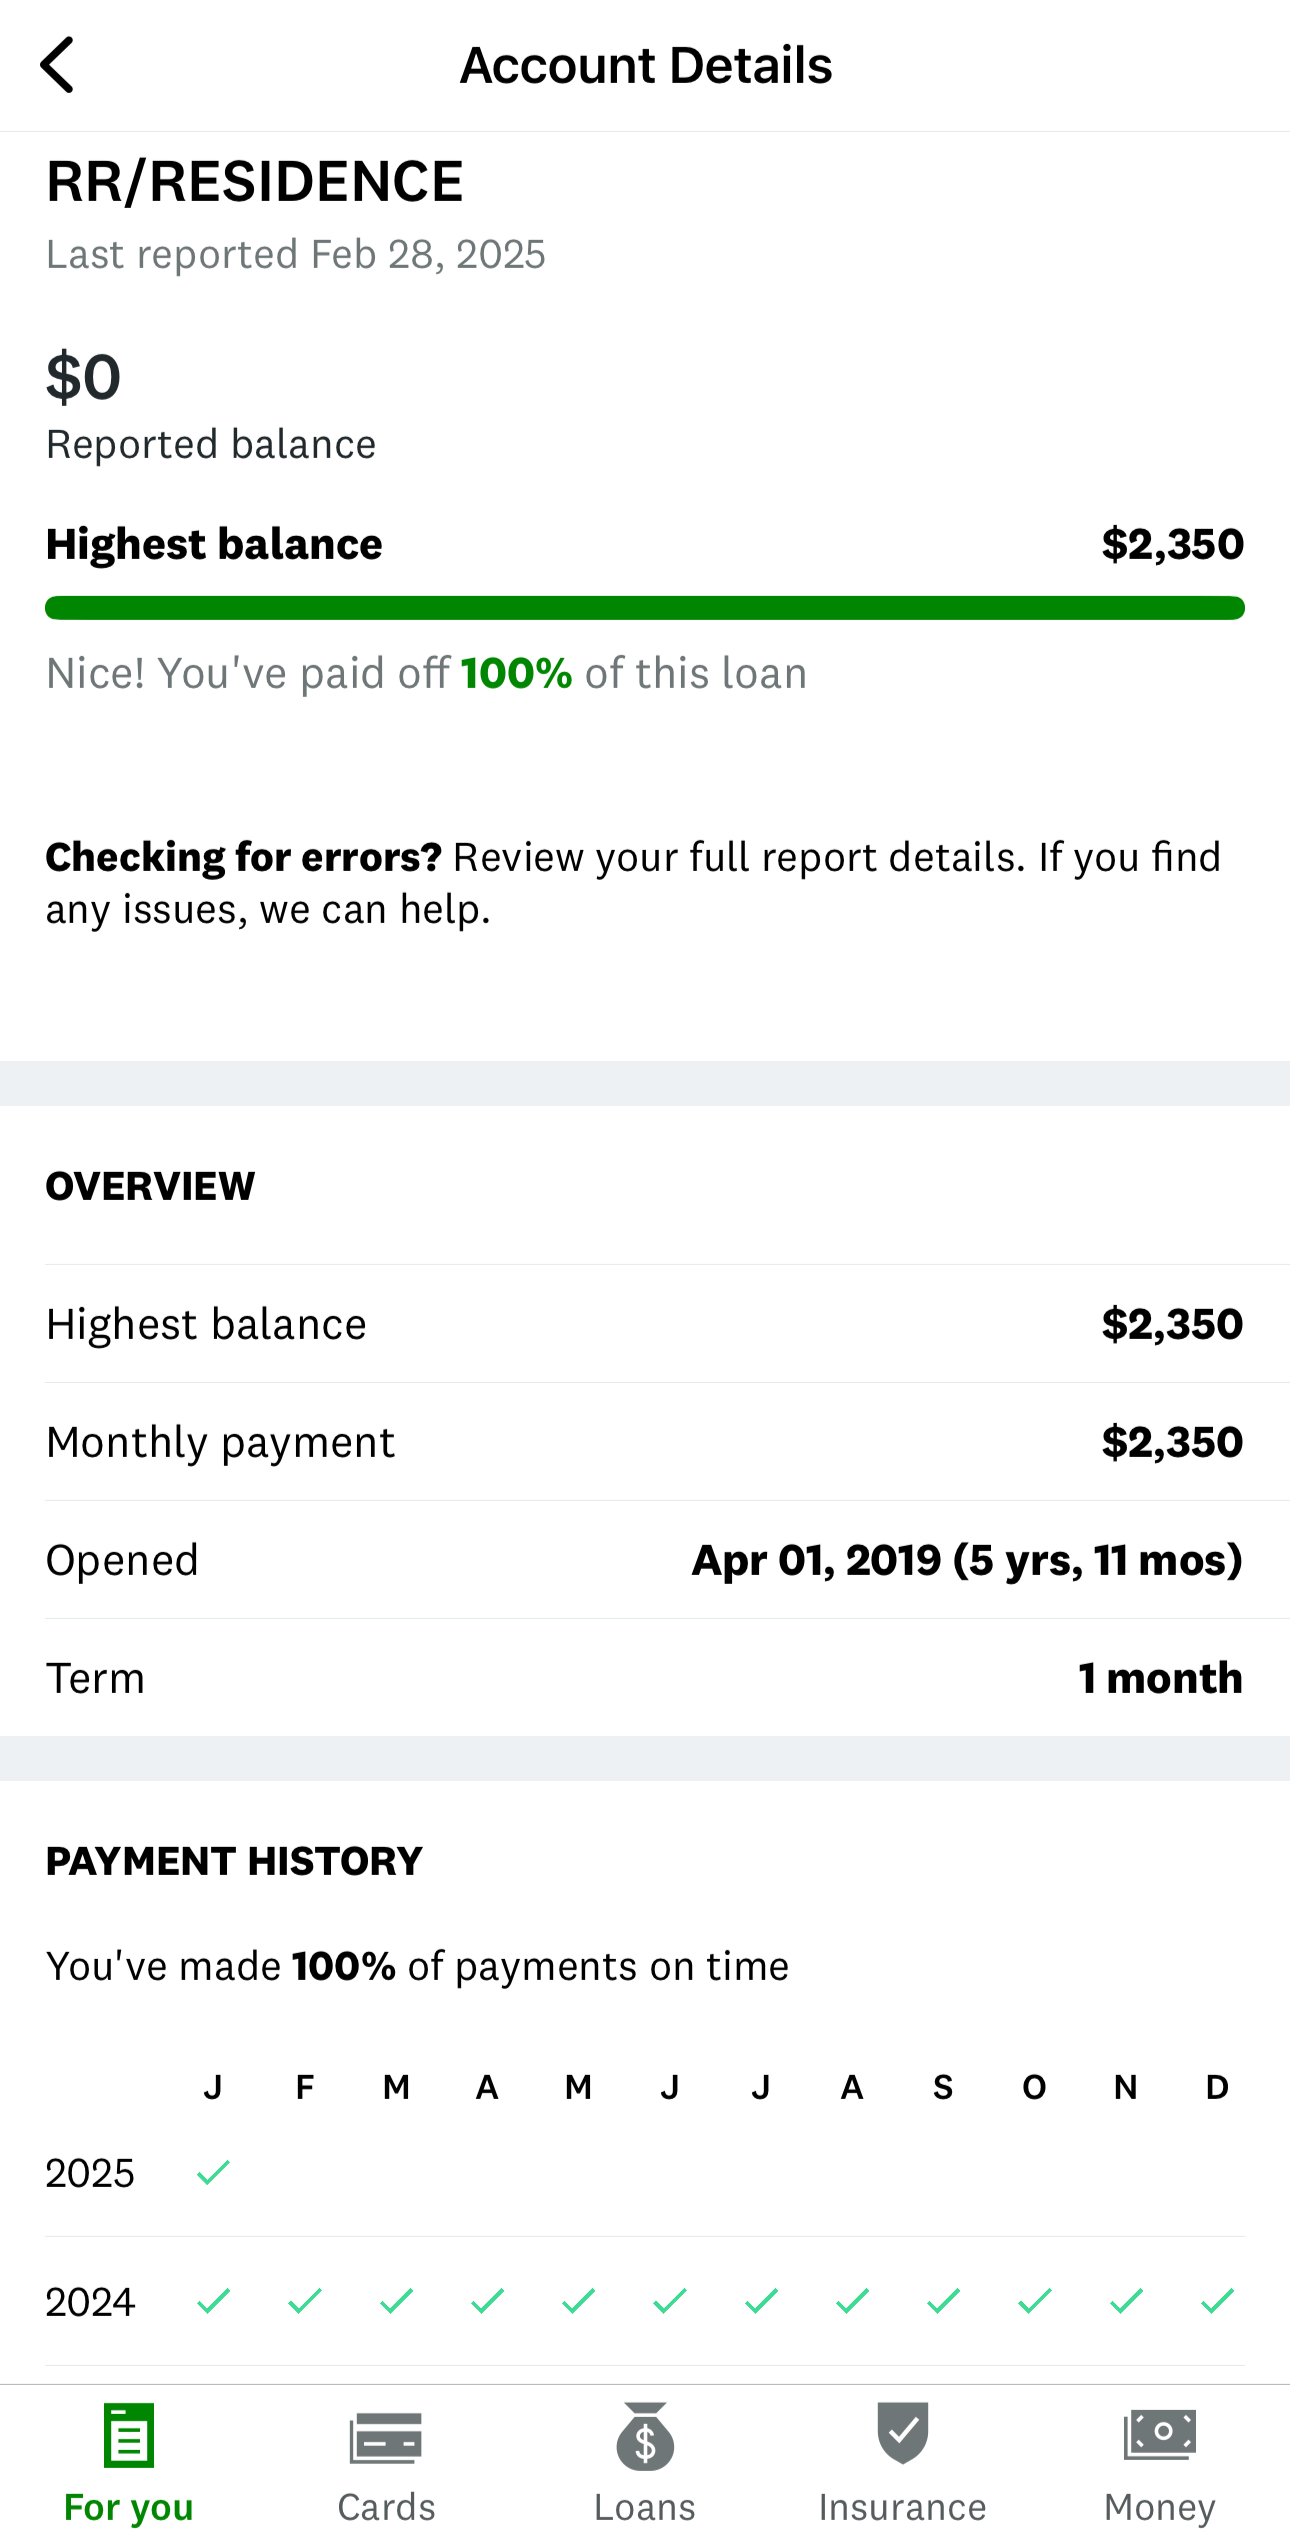Open the Cards tab icon
1290x2536 pixels.
point(386,2435)
